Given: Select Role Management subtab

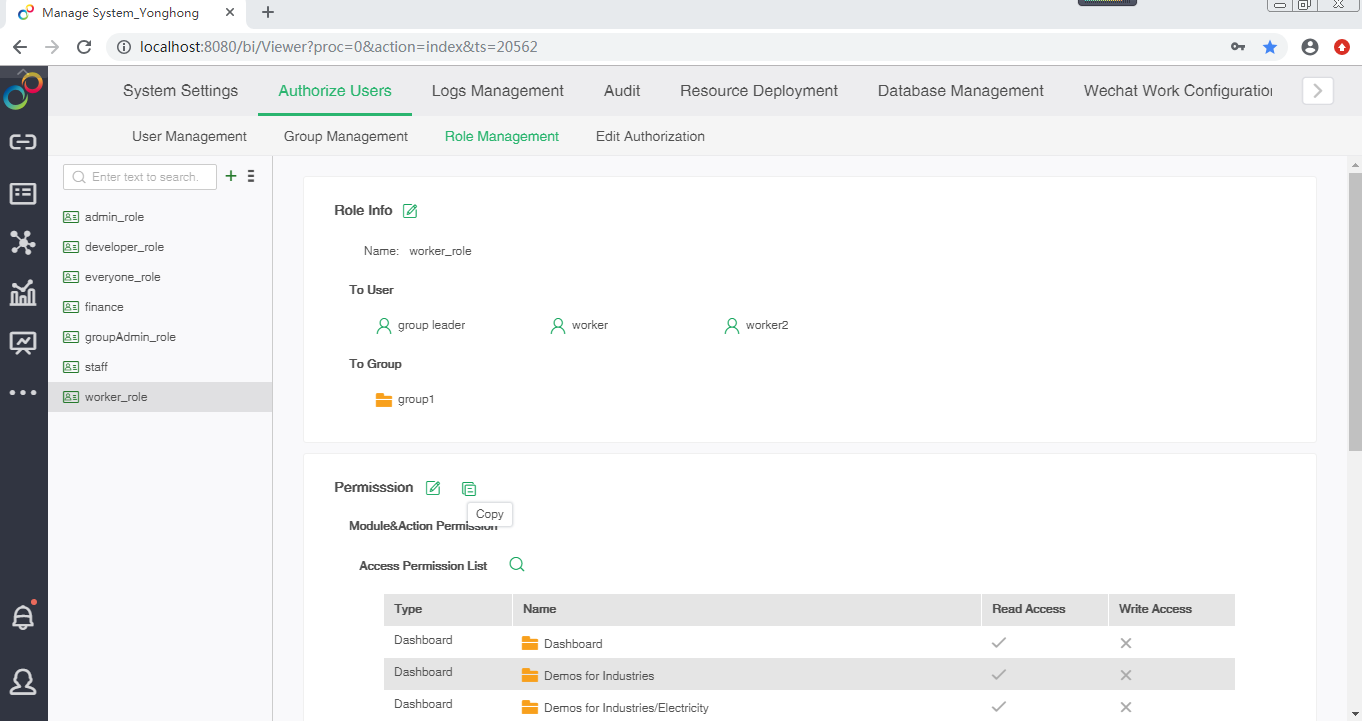Looking at the screenshot, I should (502, 136).
